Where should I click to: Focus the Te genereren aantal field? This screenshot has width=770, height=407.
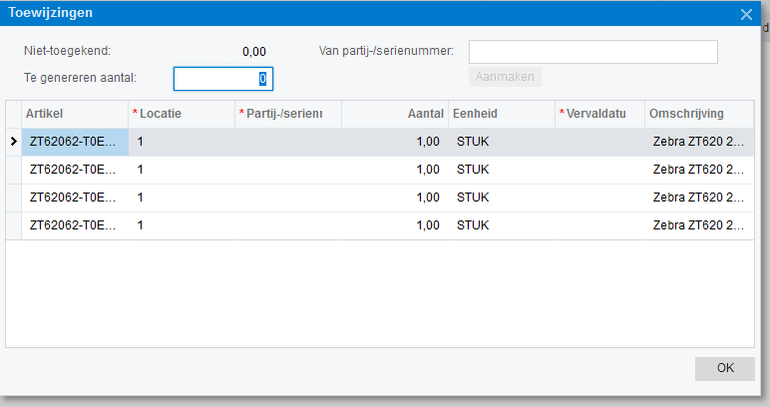[x=223, y=78]
